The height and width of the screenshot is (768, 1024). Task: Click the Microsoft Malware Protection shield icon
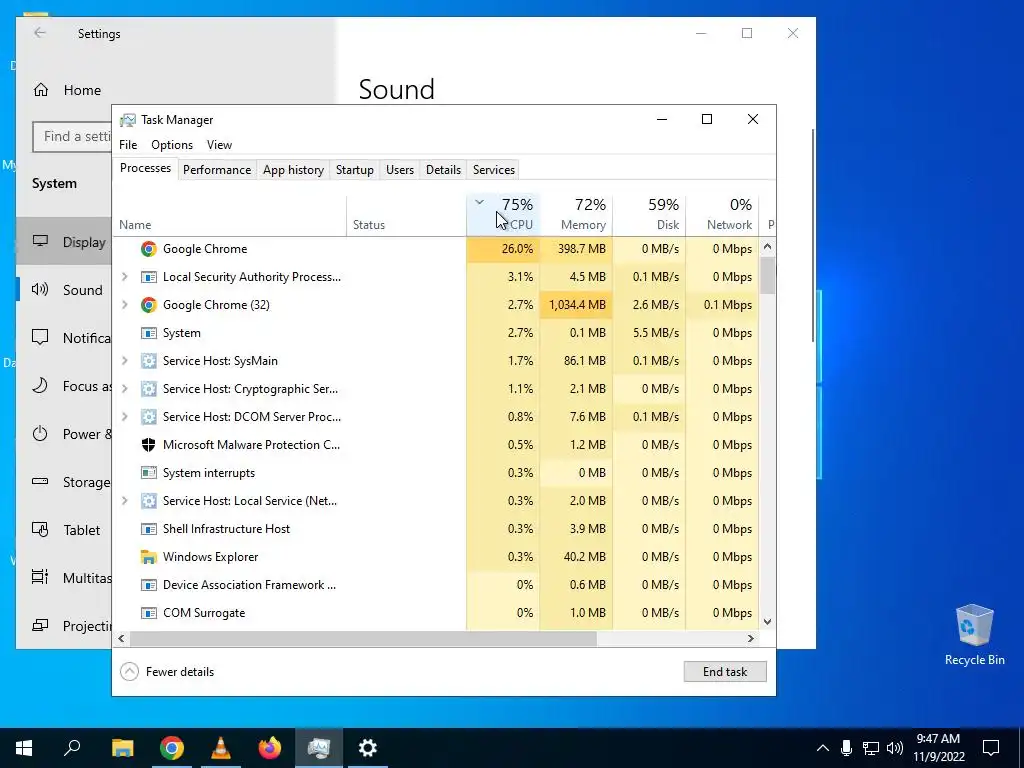pyautogui.click(x=149, y=445)
